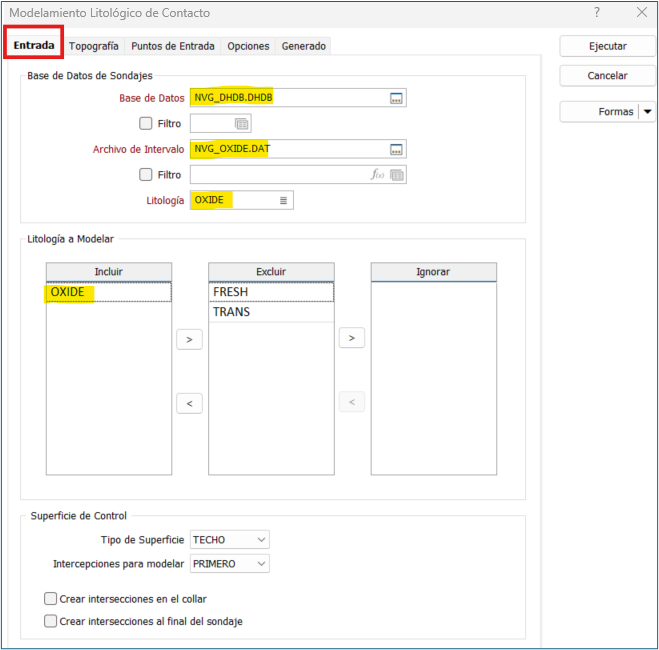Open the Litología field list icon
659x650 pixels.
pyautogui.click(x=283, y=200)
